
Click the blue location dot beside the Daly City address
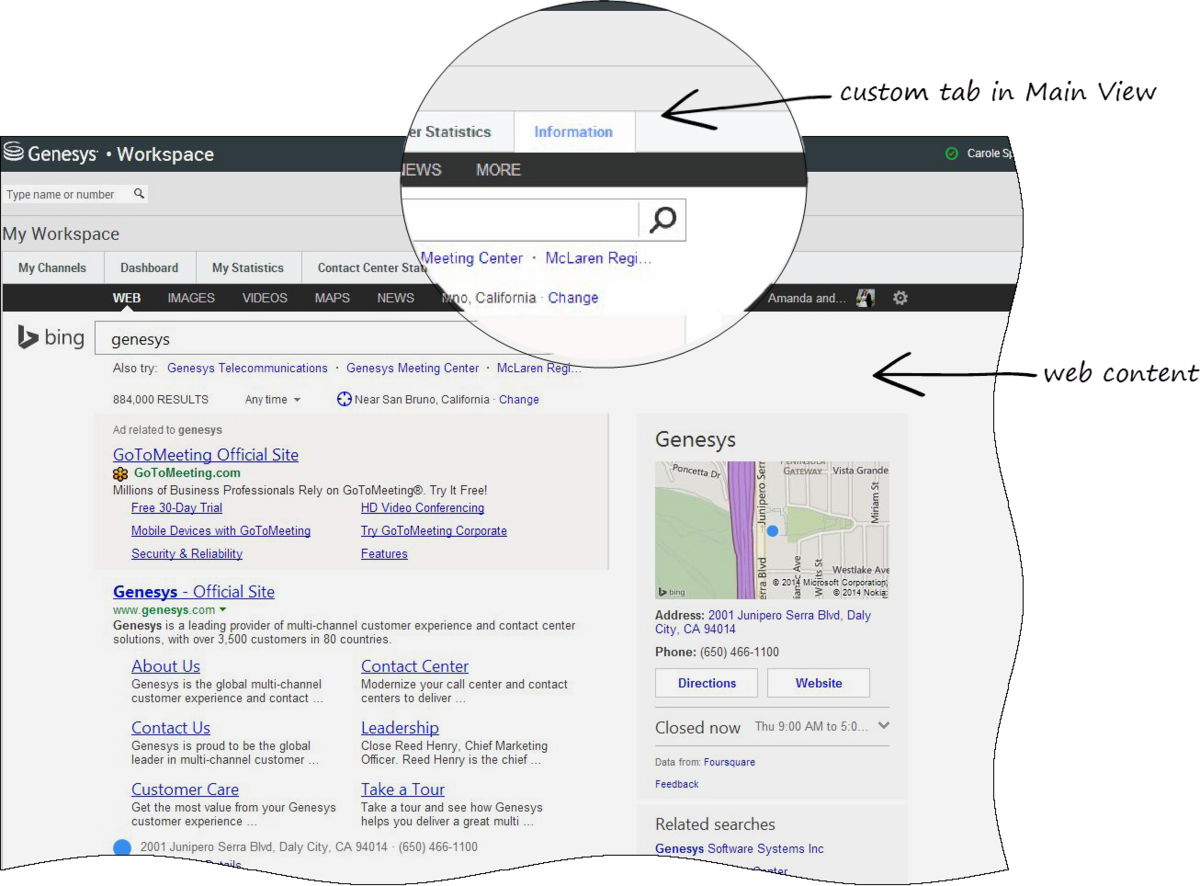pos(122,848)
